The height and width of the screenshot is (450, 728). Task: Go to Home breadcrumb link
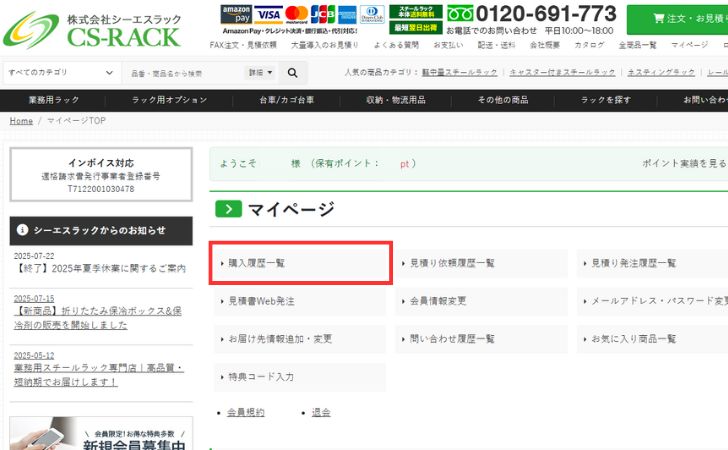click(21, 121)
